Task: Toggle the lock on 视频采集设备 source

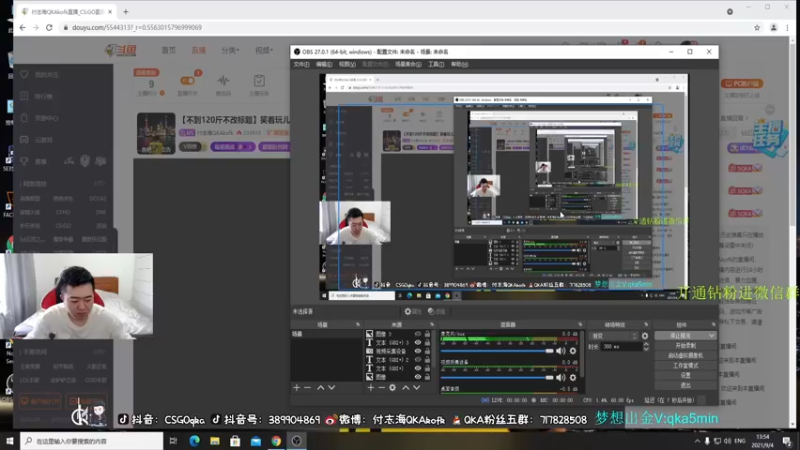Action: click(x=428, y=352)
